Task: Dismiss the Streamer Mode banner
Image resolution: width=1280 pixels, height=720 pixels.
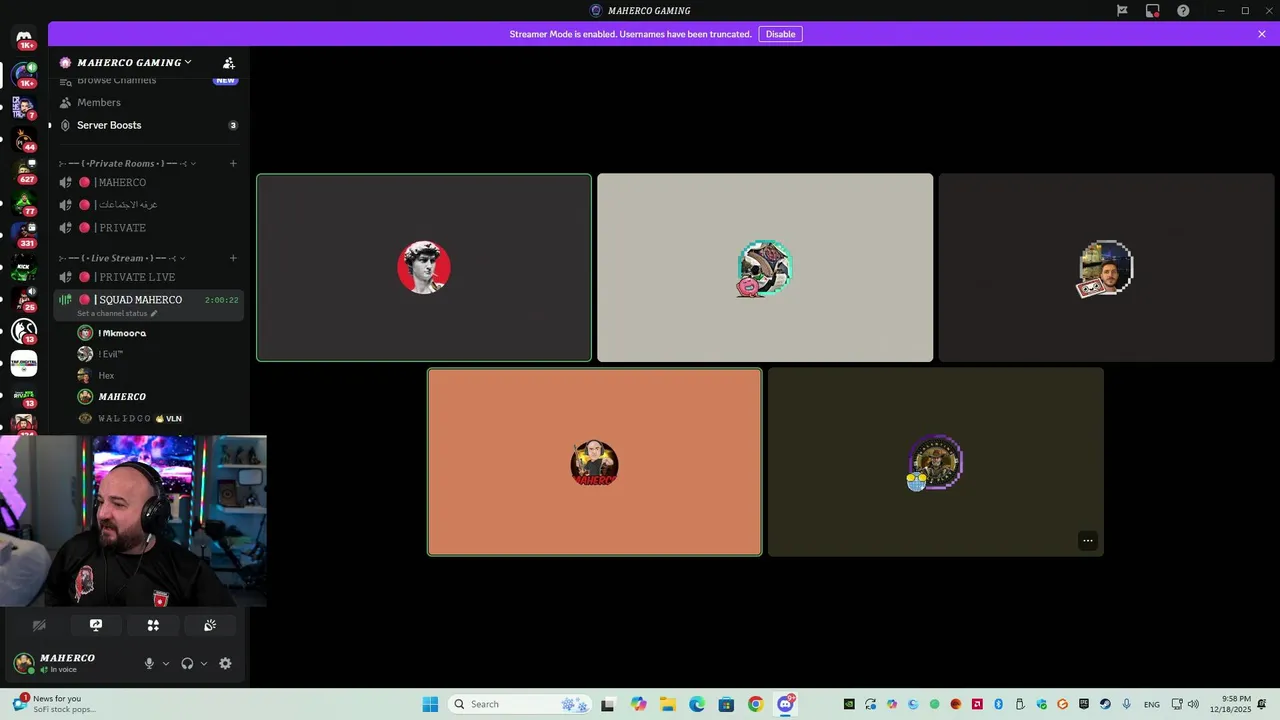Action: tap(1262, 34)
